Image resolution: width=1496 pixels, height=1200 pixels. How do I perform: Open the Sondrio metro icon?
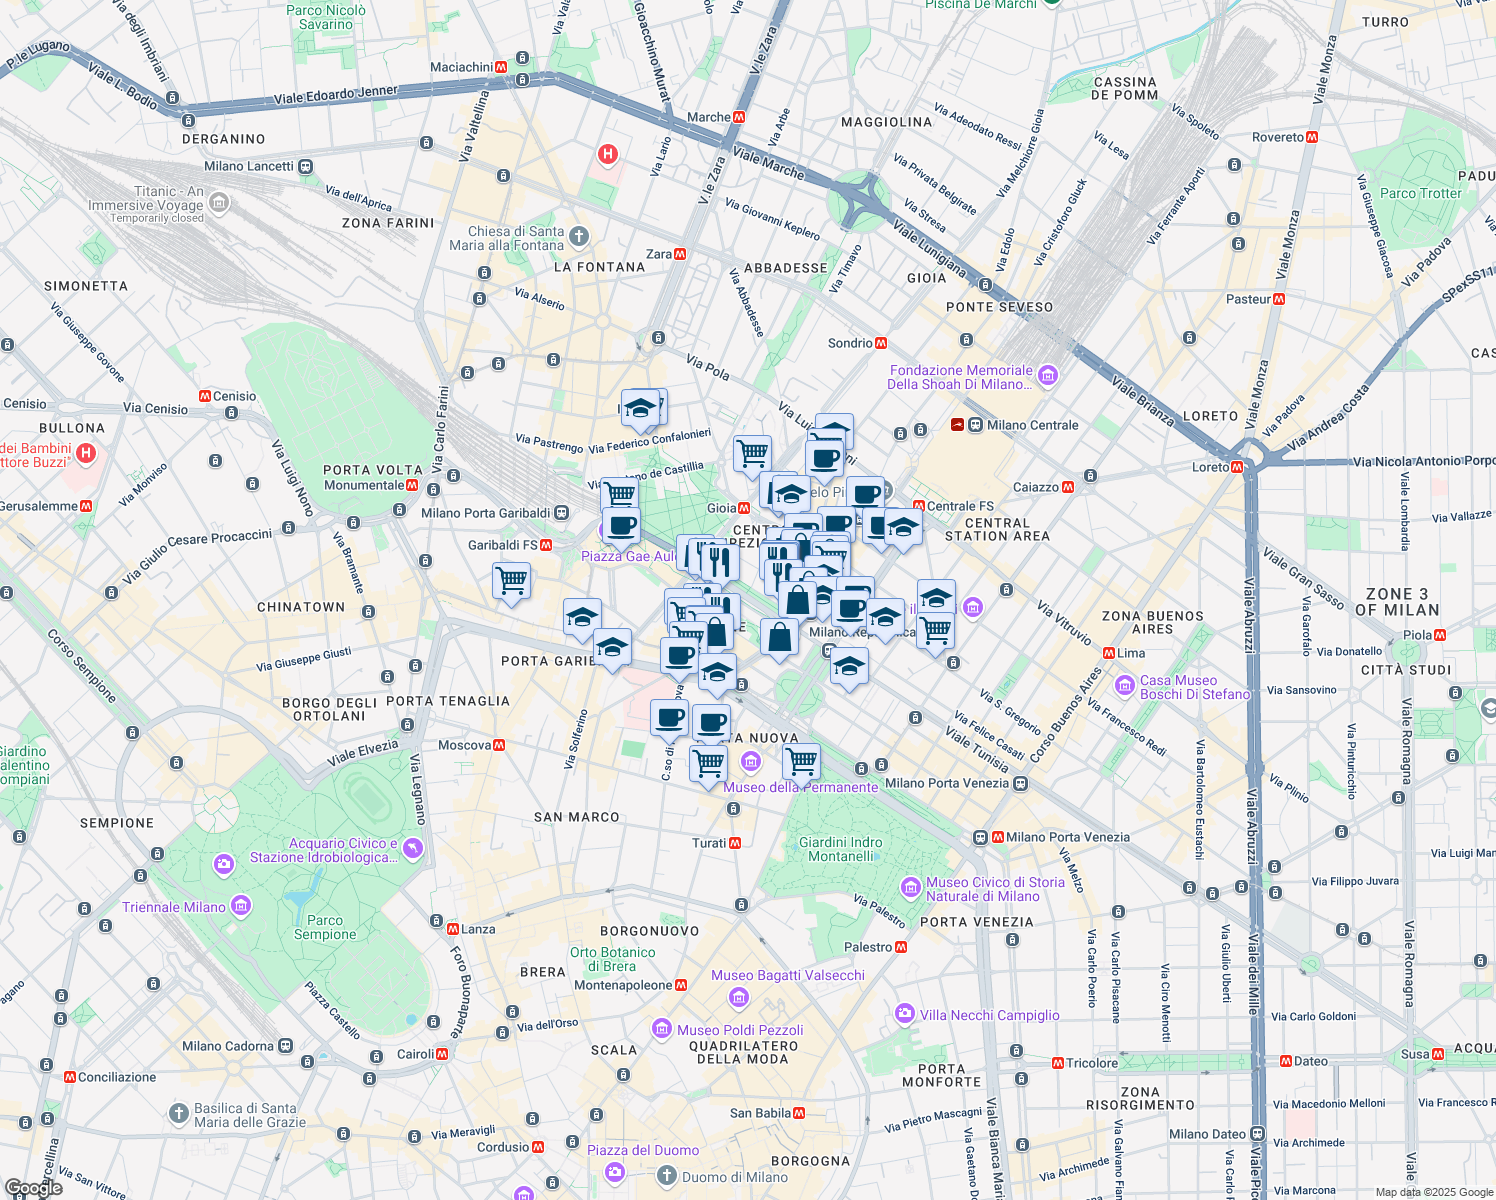tap(881, 343)
